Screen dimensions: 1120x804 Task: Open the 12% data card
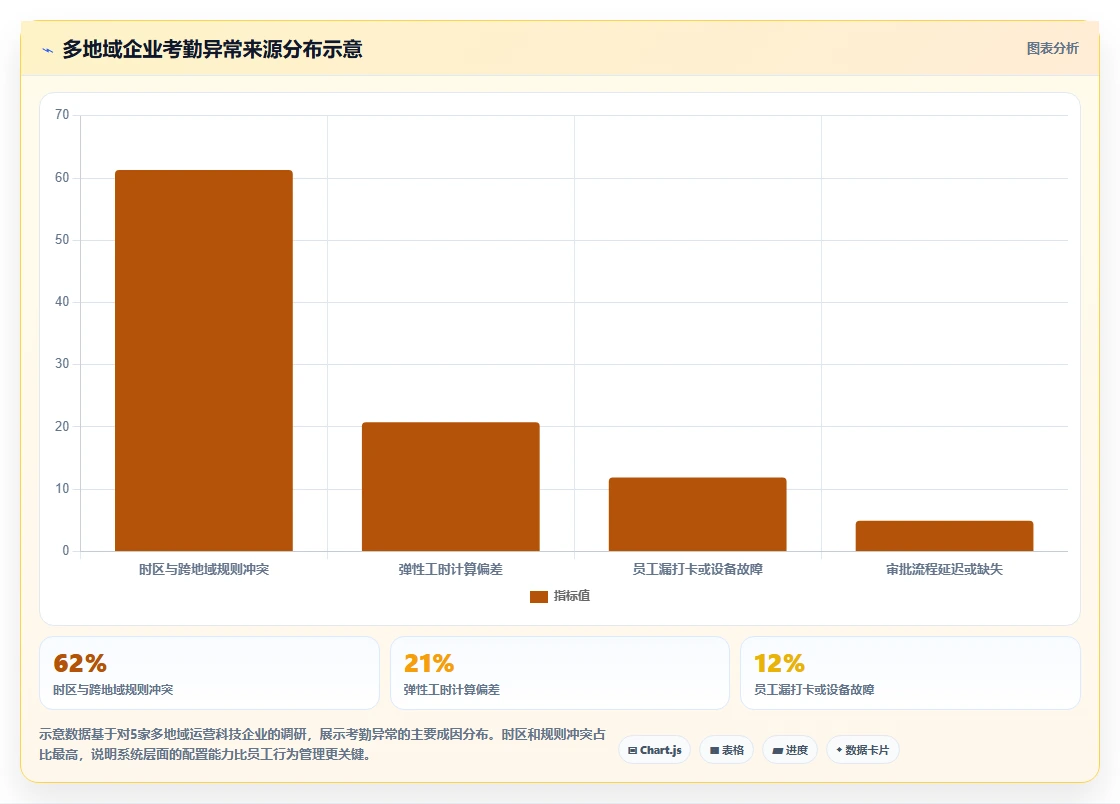click(x=911, y=673)
